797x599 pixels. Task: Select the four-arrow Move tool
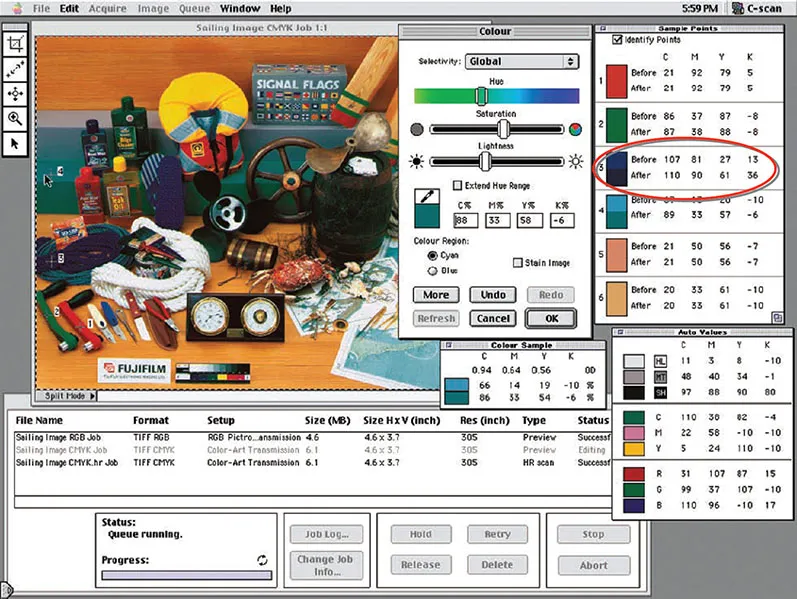pyautogui.click(x=15, y=94)
